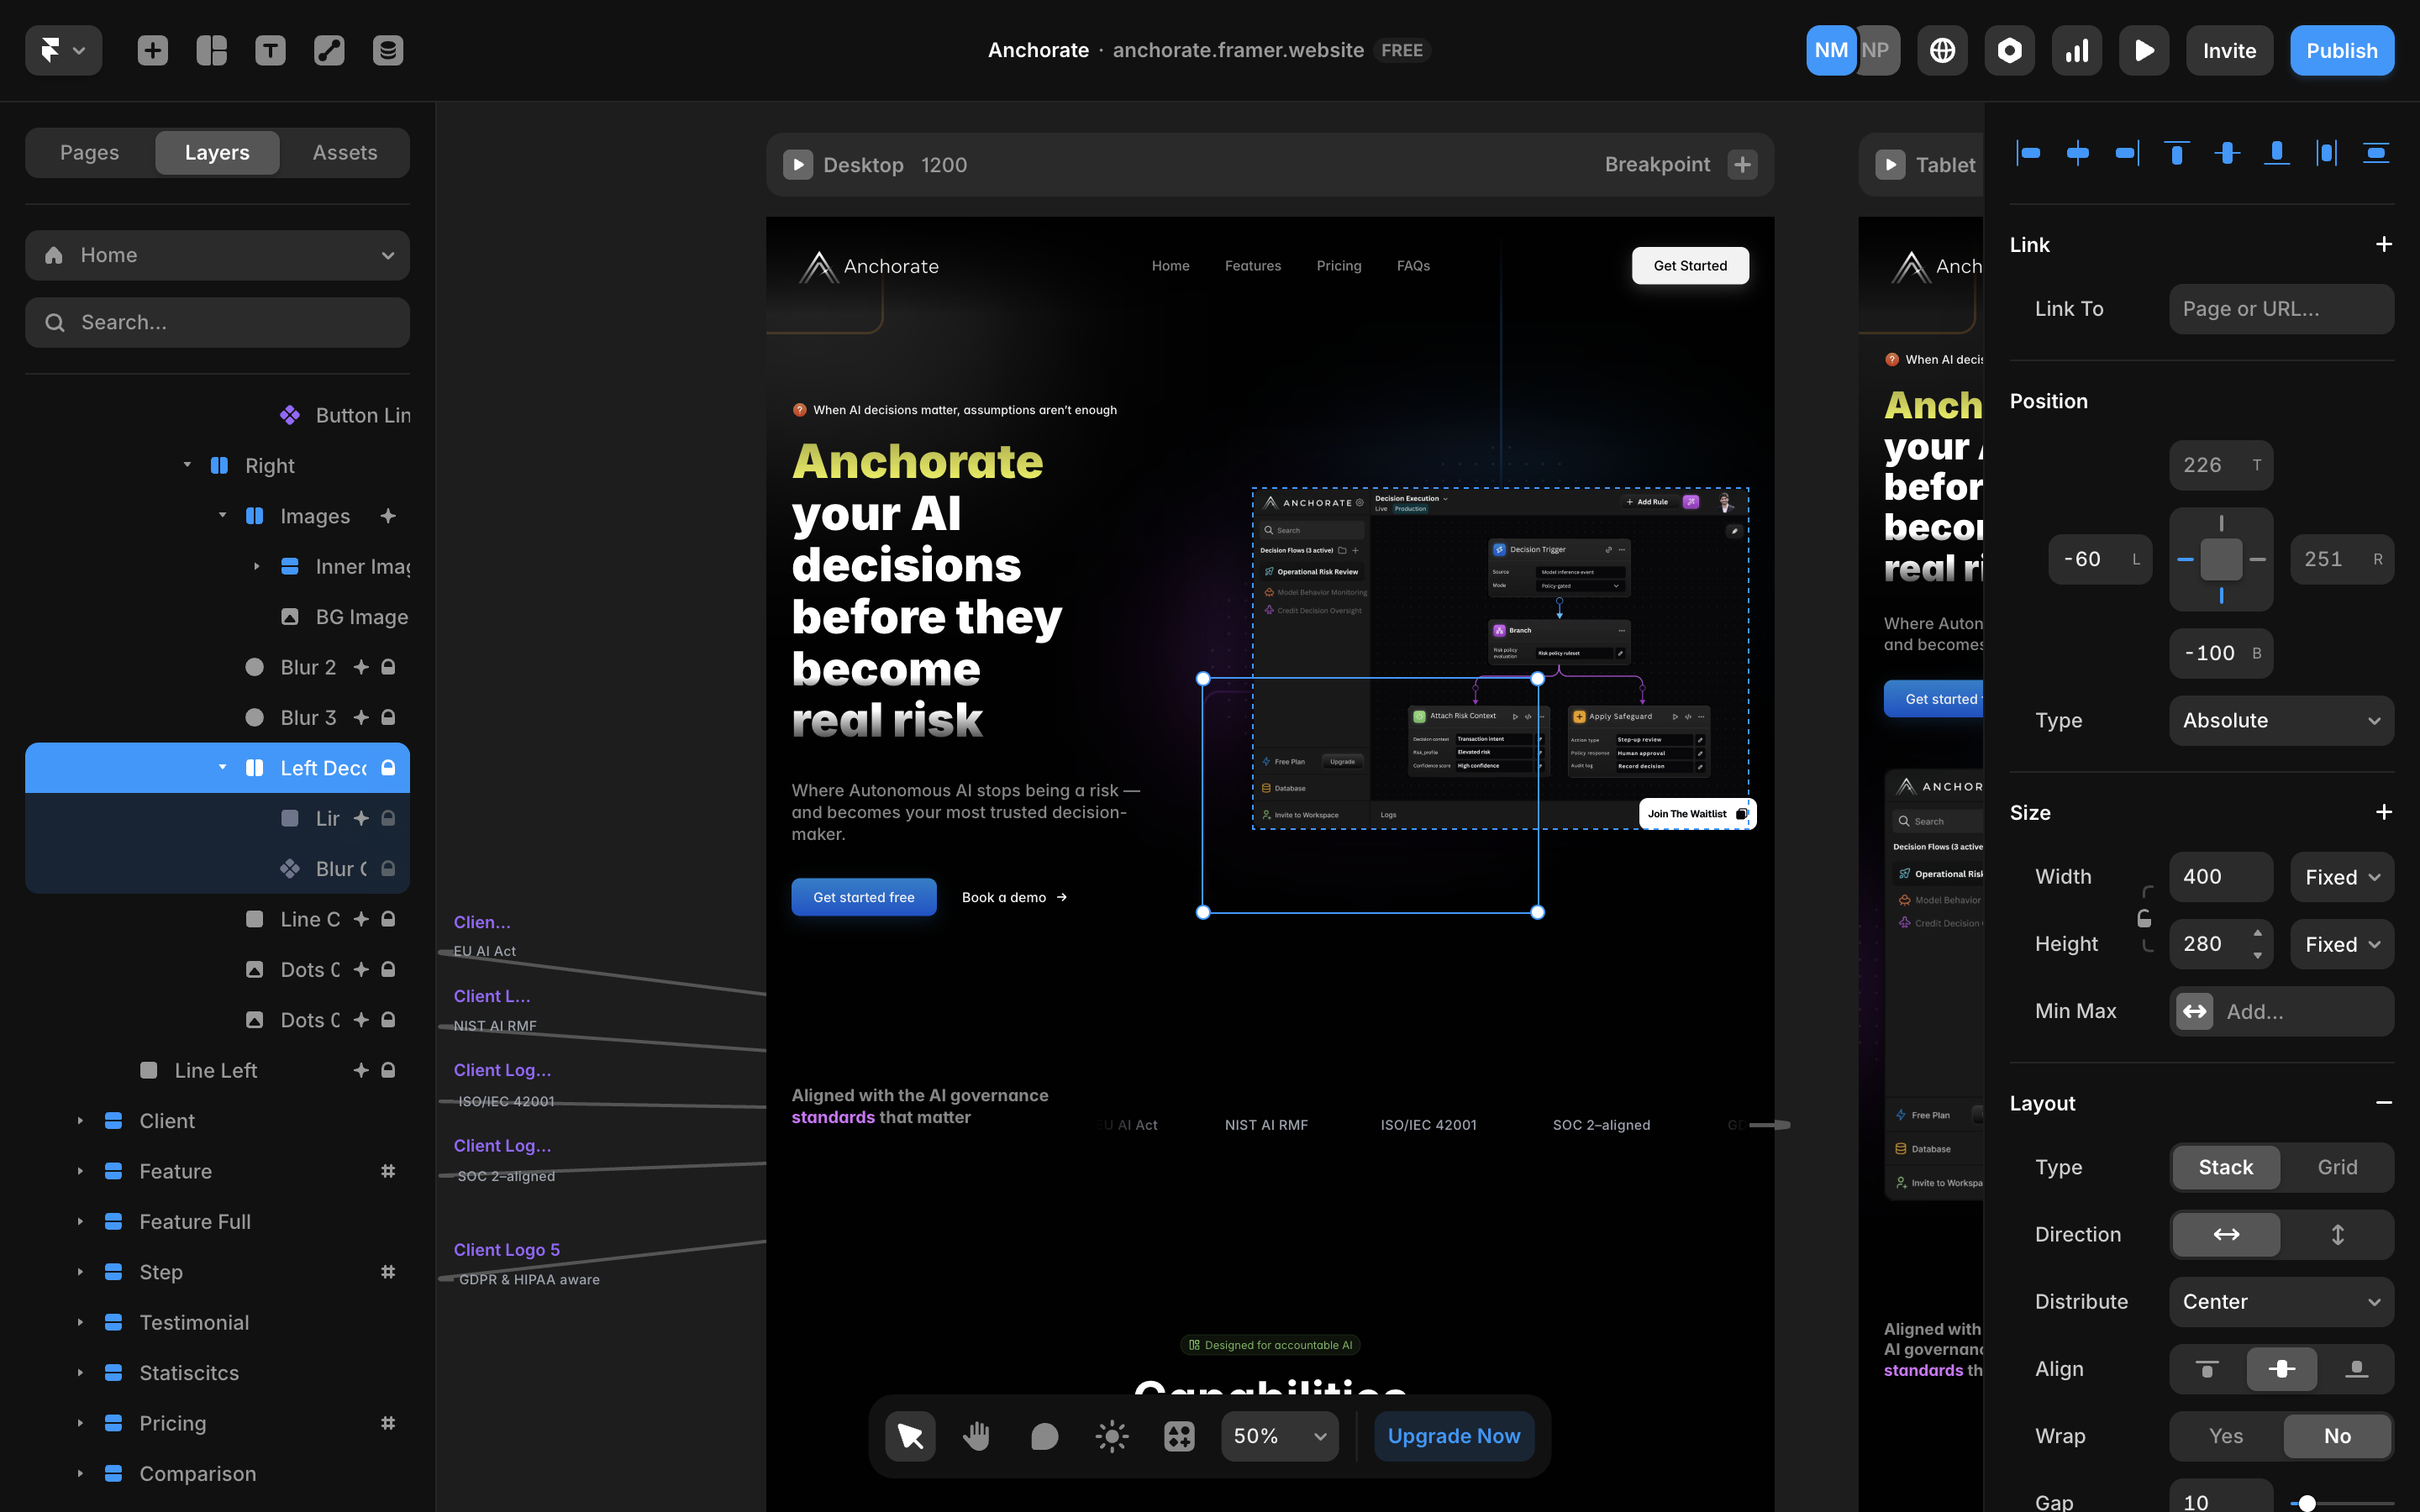
Task: Click the Publish button
Action: [2341, 50]
